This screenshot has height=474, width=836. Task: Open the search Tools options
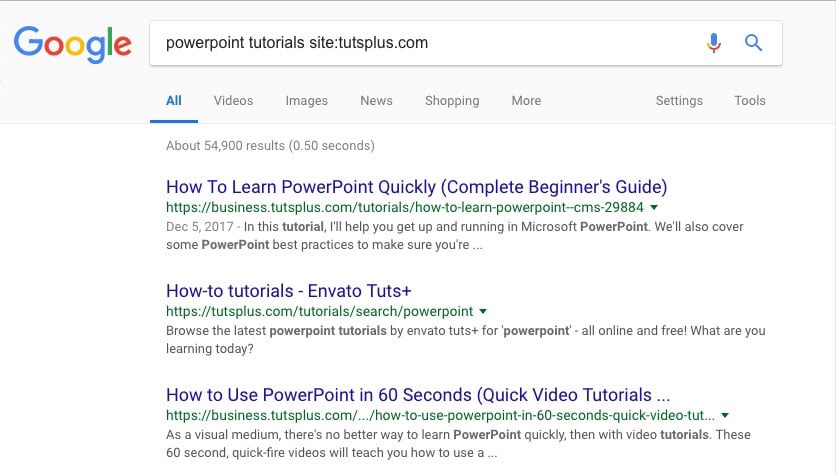click(x=750, y=100)
